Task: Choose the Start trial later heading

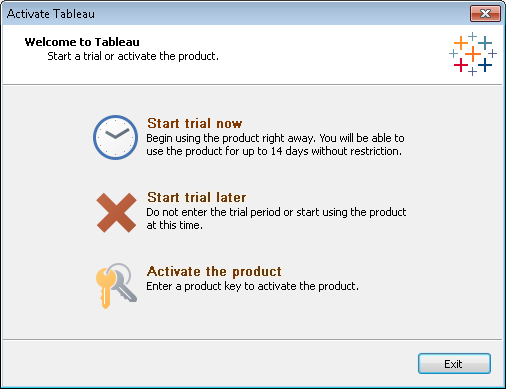Action: (x=197, y=197)
